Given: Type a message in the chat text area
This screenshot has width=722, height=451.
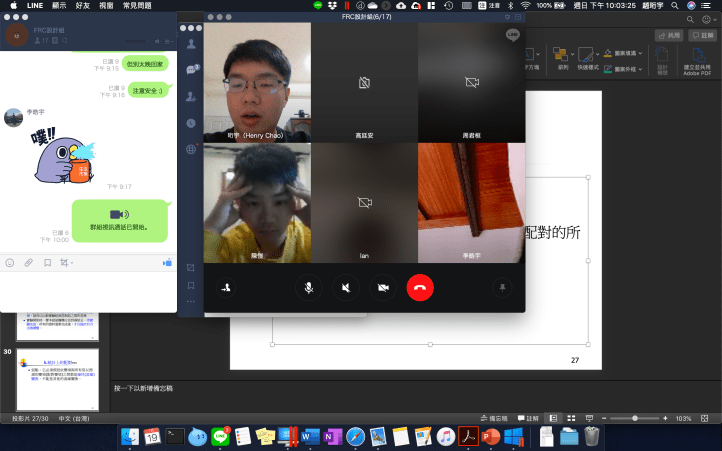Looking at the screenshot, I should (88, 291).
